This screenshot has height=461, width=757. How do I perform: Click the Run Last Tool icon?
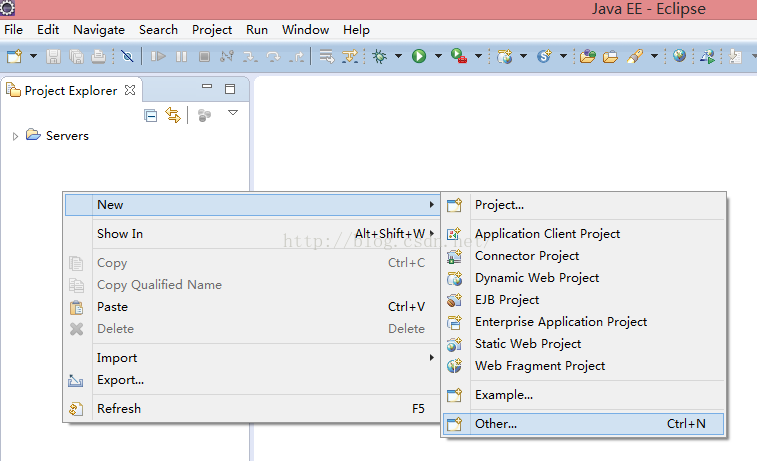[x=459, y=56]
